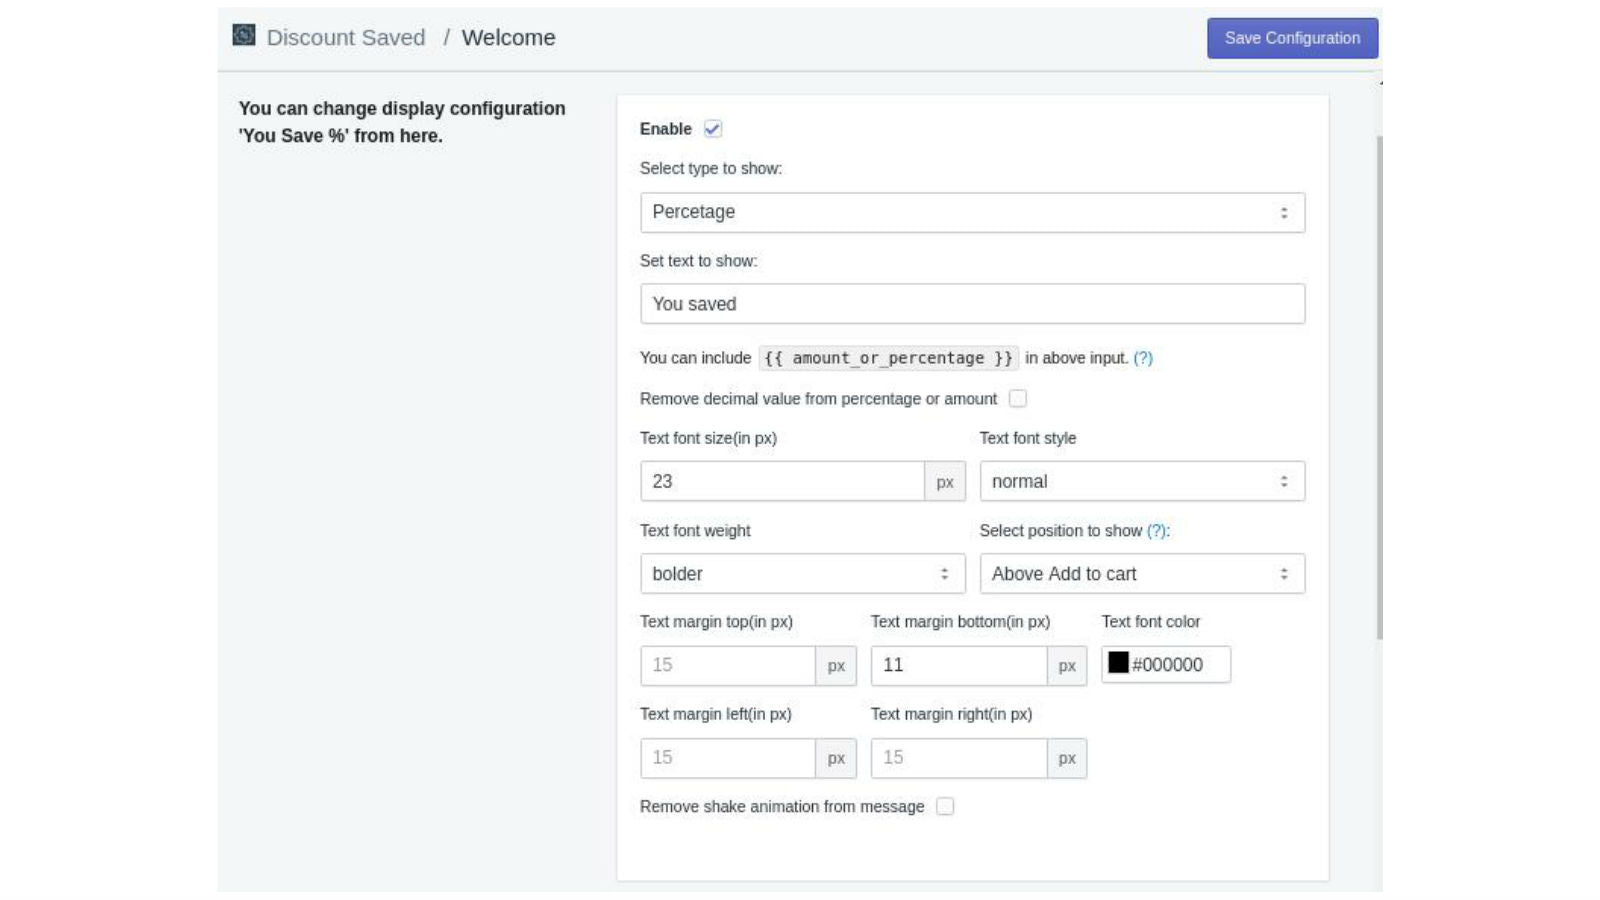Open help for Select position to show
Screen dimensions: 1600x900
(x=1156, y=531)
